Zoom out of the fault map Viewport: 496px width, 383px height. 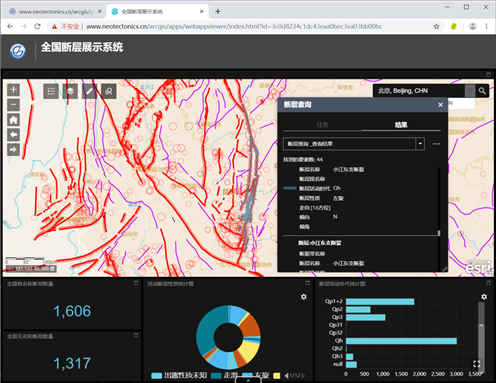click(13, 105)
